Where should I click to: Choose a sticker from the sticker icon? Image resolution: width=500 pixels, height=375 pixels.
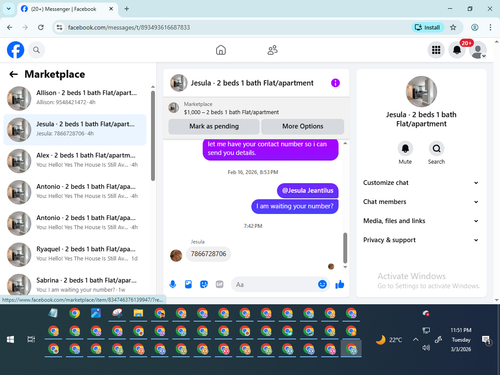(x=204, y=284)
